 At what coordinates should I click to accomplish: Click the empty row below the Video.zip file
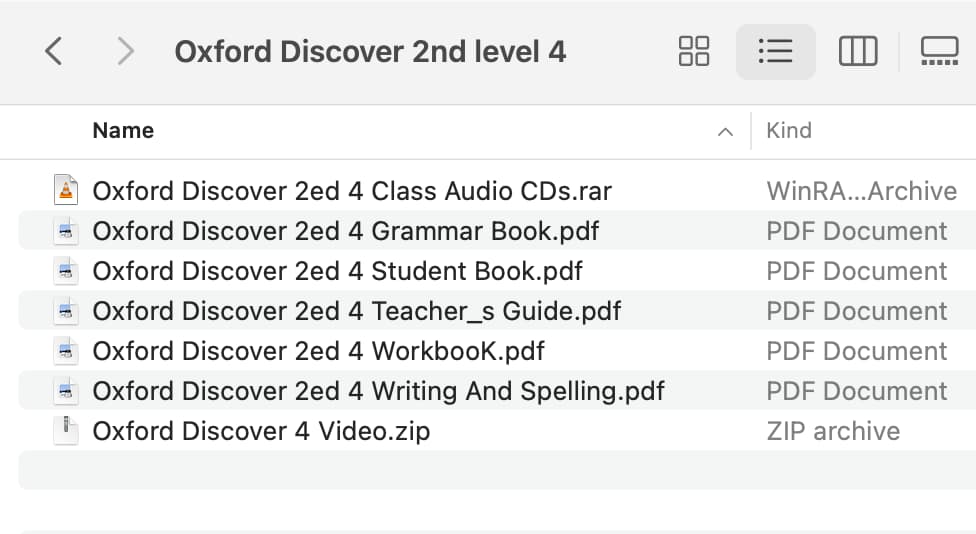coord(497,471)
